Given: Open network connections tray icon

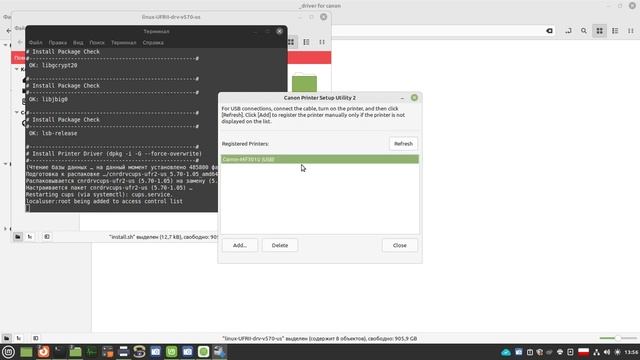Looking at the screenshot, I should (x=596, y=352).
